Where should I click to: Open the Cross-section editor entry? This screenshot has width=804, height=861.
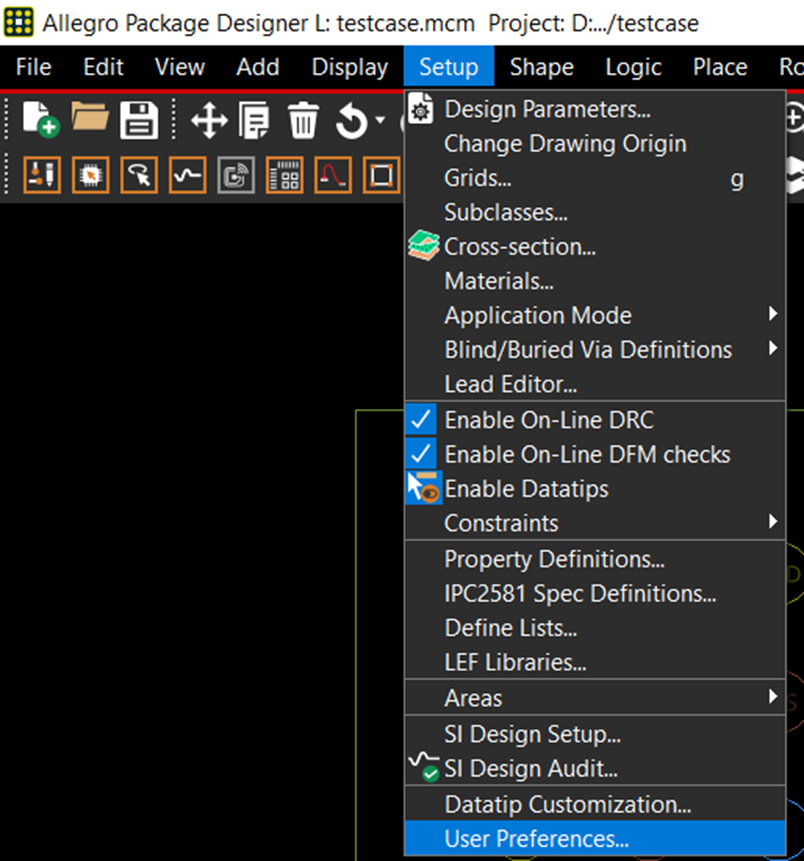[x=519, y=247]
